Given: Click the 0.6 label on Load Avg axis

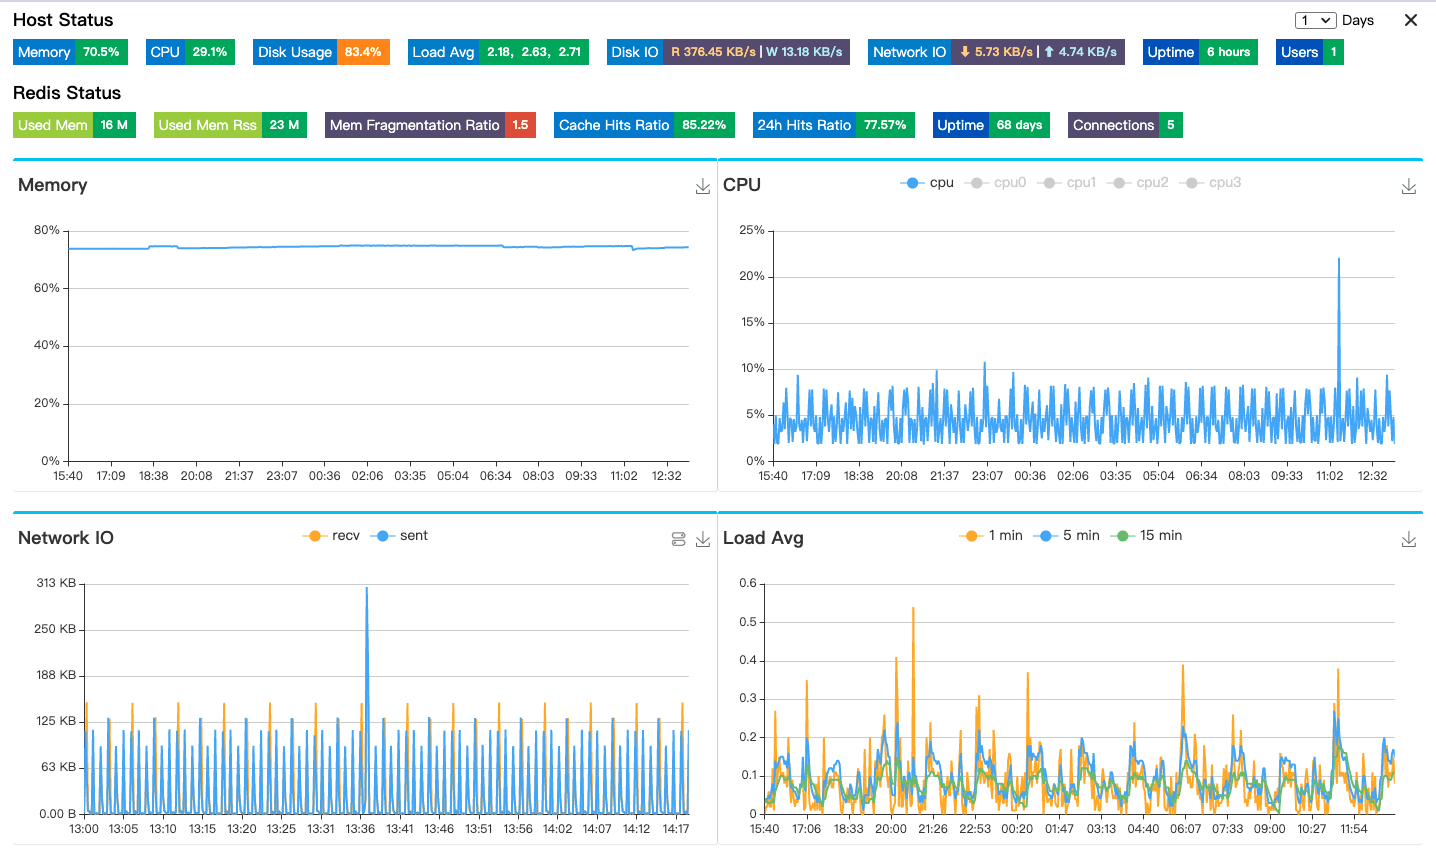Looking at the screenshot, I should [x=748, y=583].
